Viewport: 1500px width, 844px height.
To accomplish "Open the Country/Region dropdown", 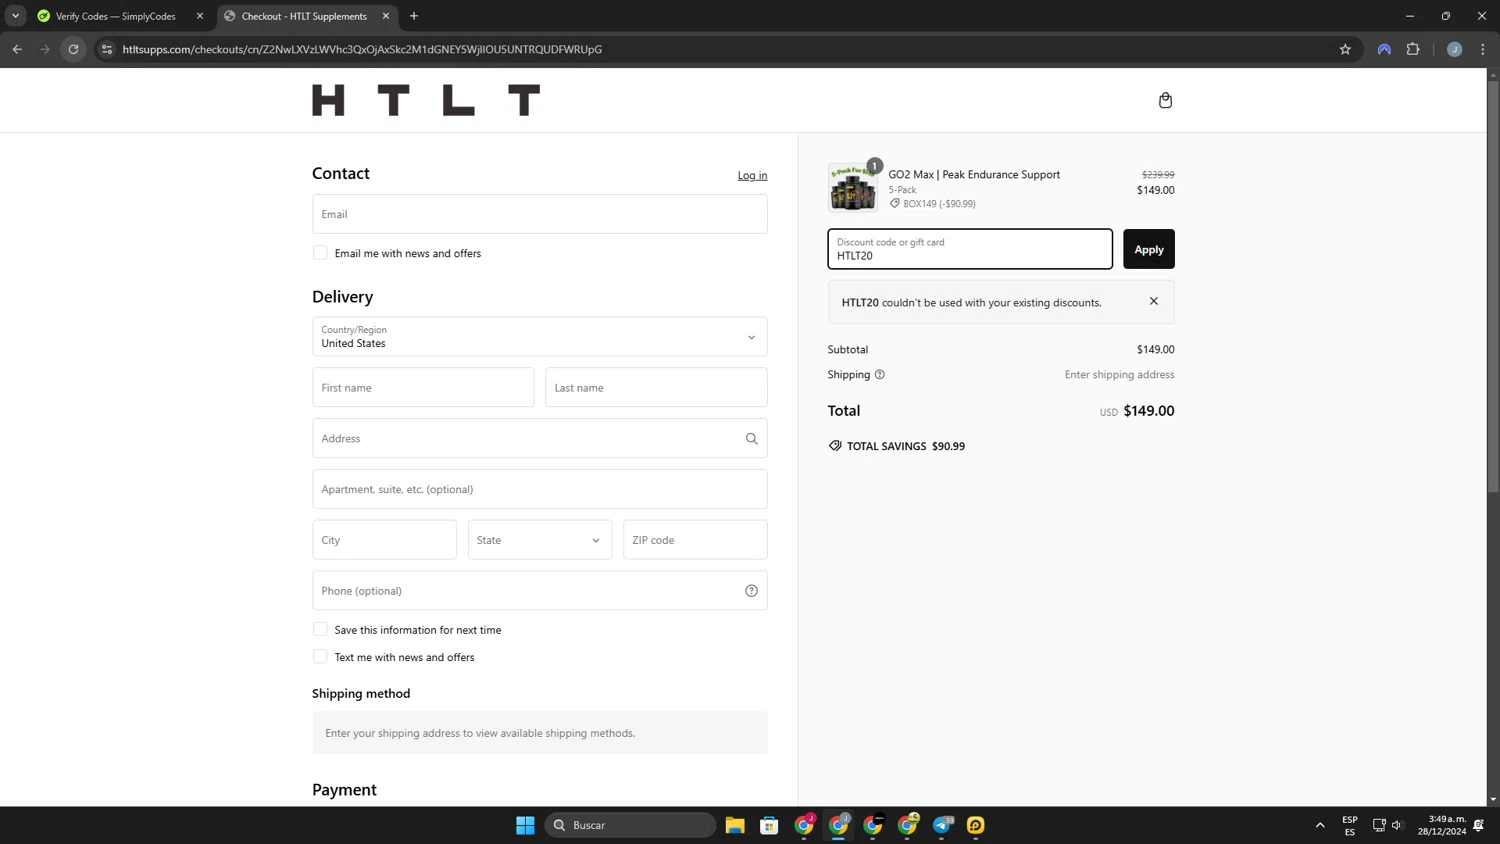I will click(540, 337).
